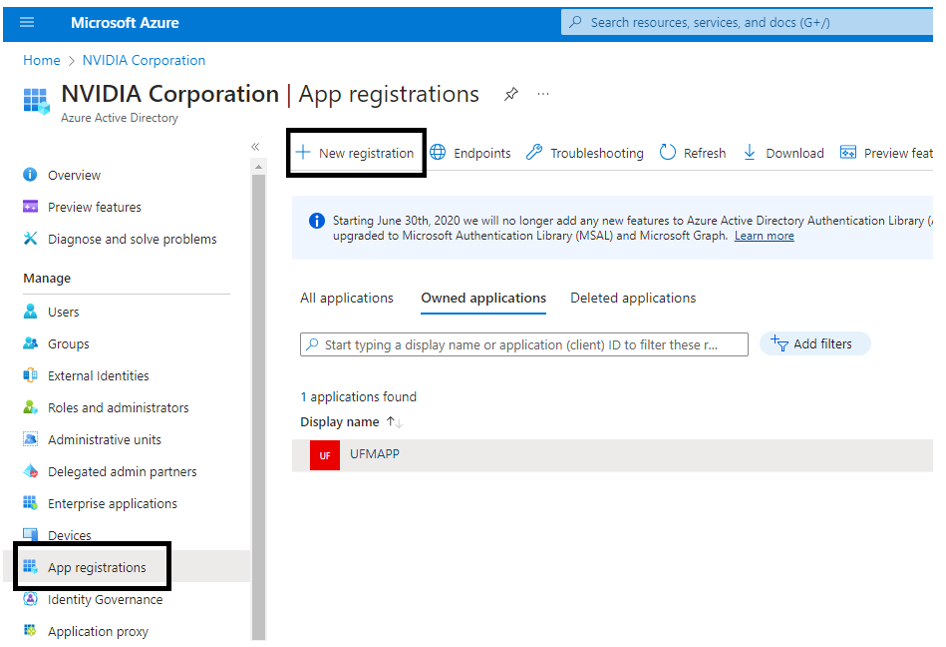Open the ellipsis more options menu
The height and width of the screenshot is (647, 946).
pyautogui.click(x=543, y=94)
